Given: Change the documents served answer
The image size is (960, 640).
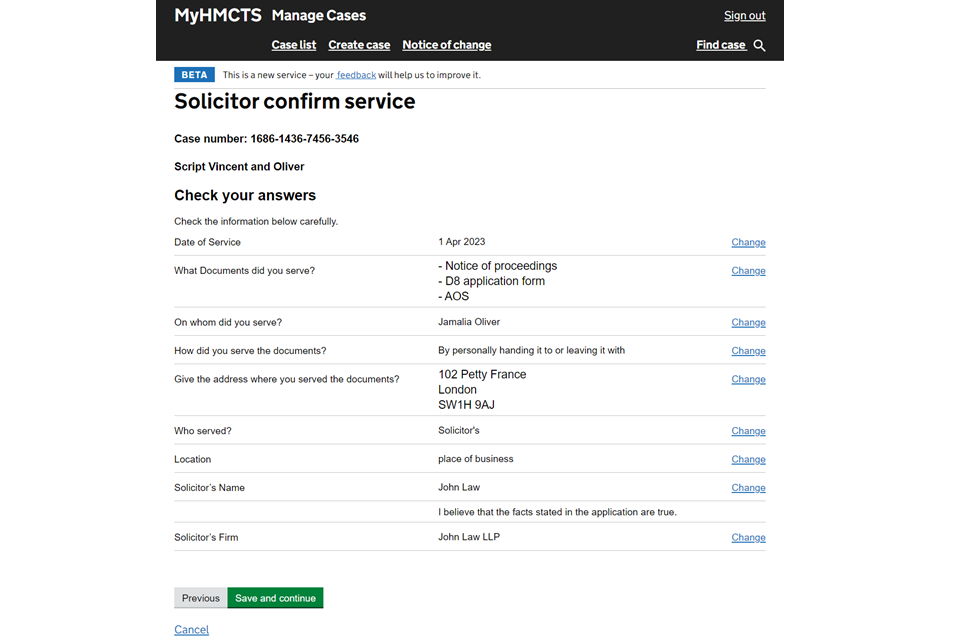Looking at the screenshot, I should 748,271.
